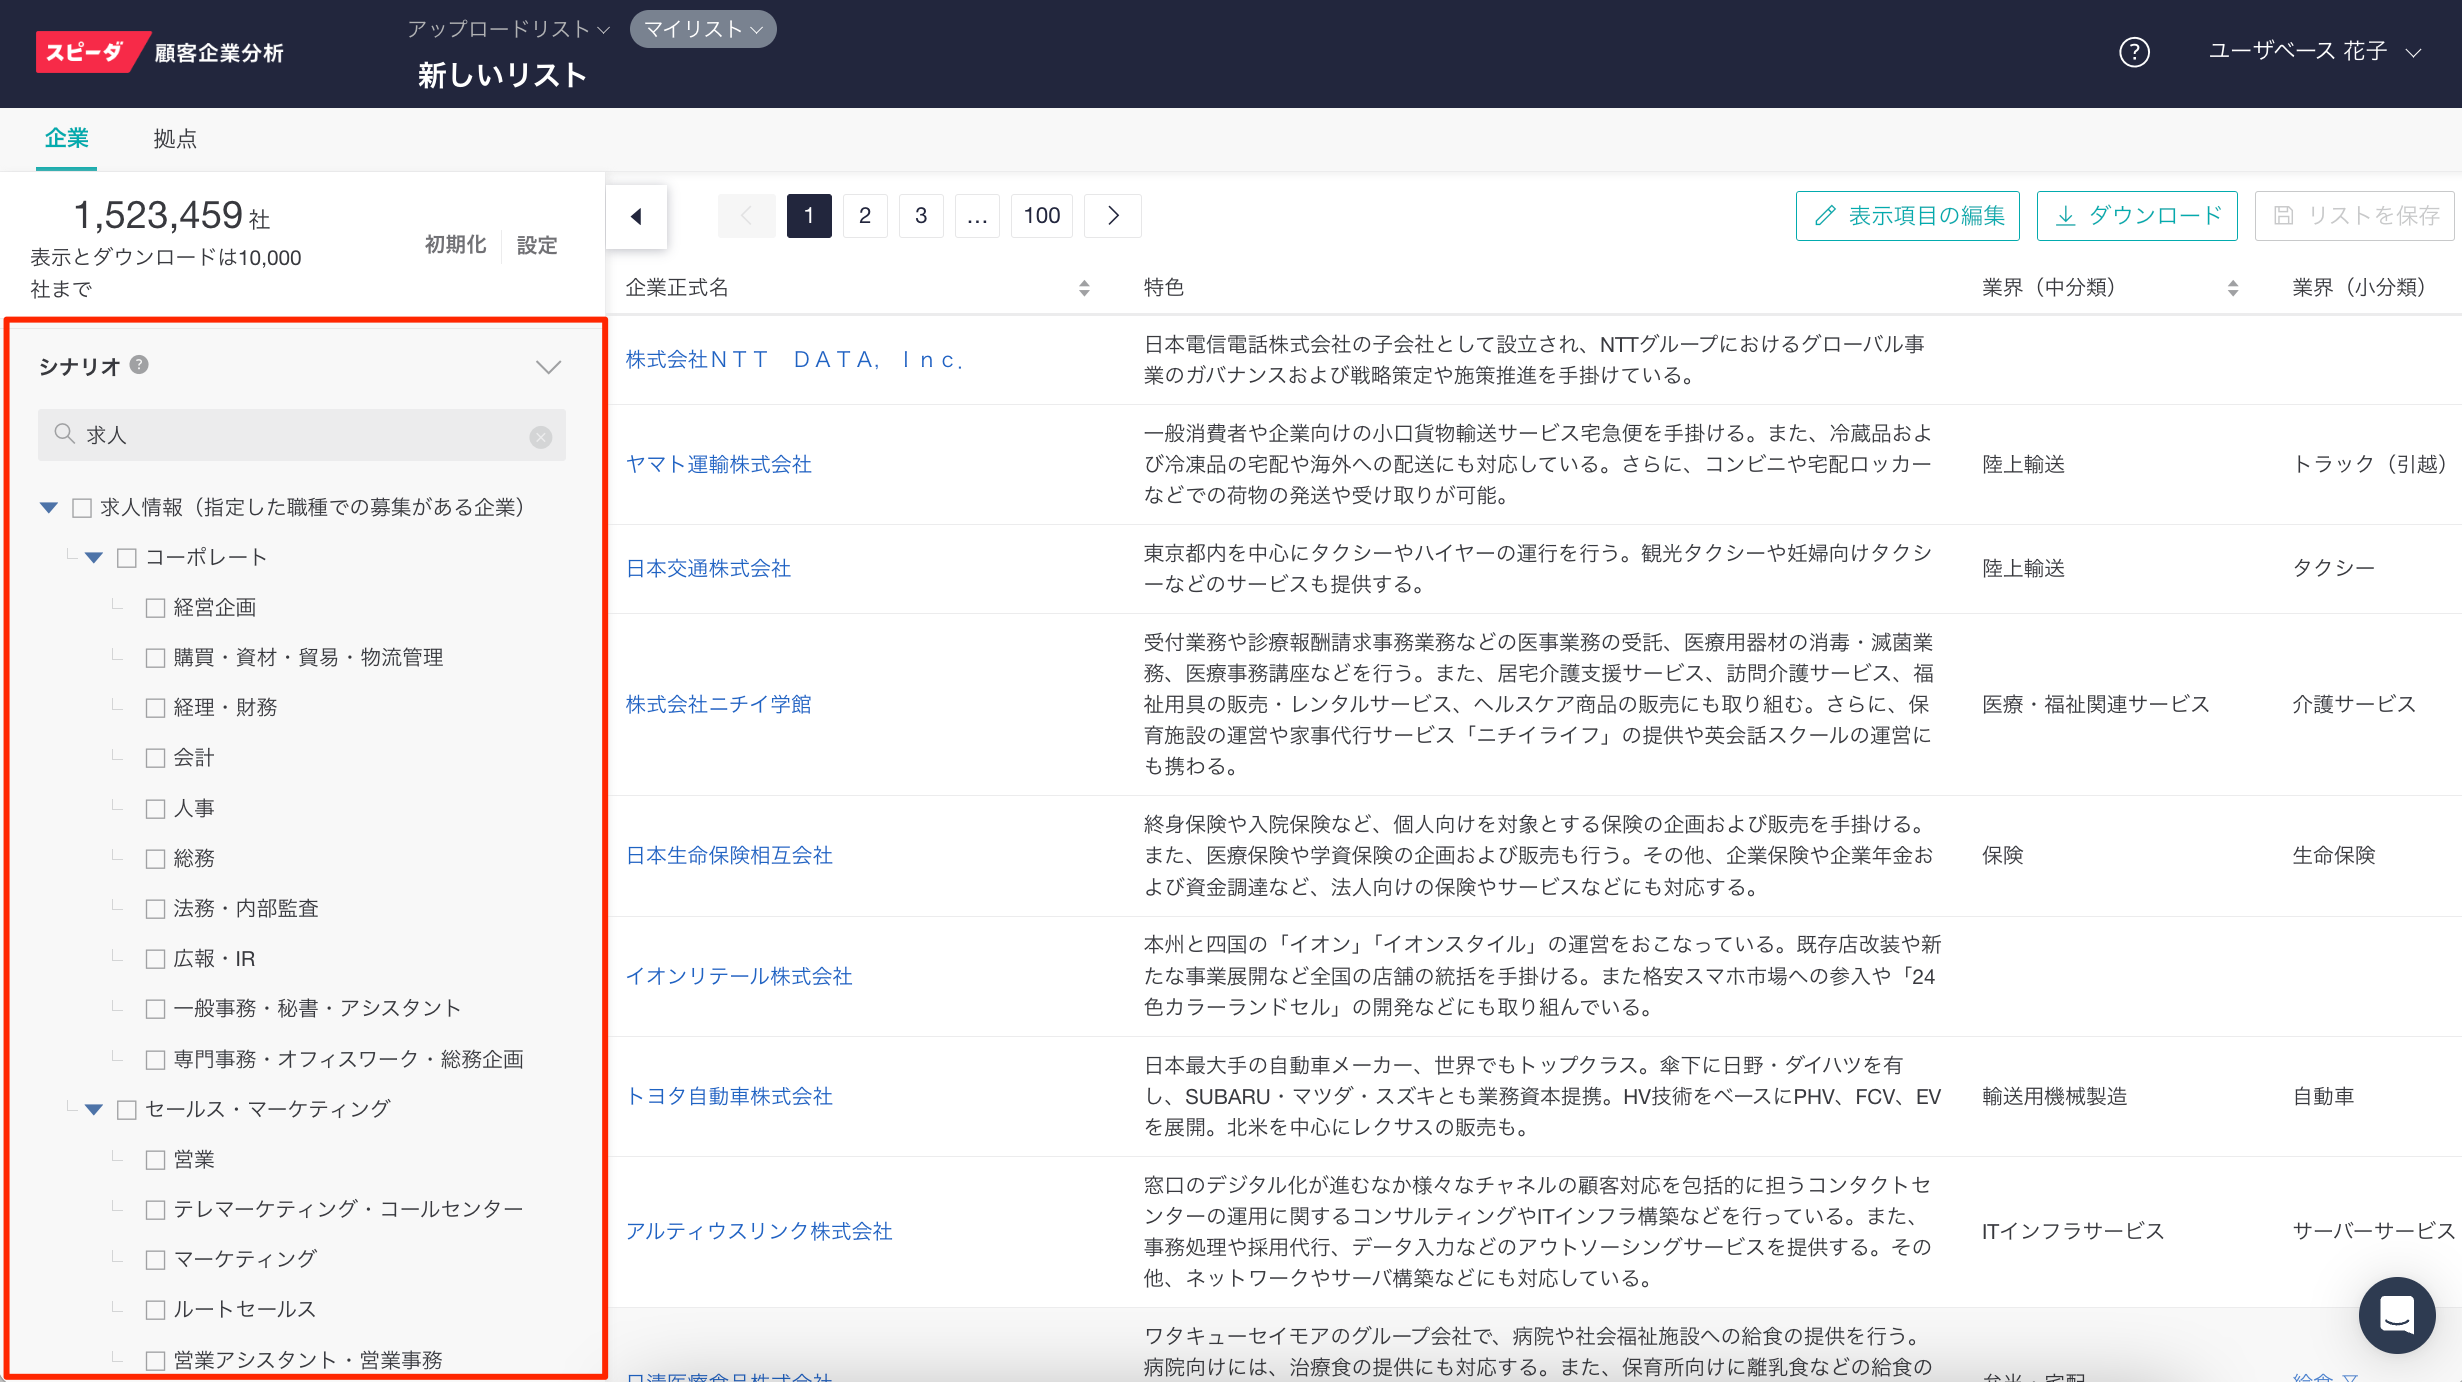Screen dimensions: 2462x1382
Task: Jump to page 100 in pagination
Action: point(1041,216)
